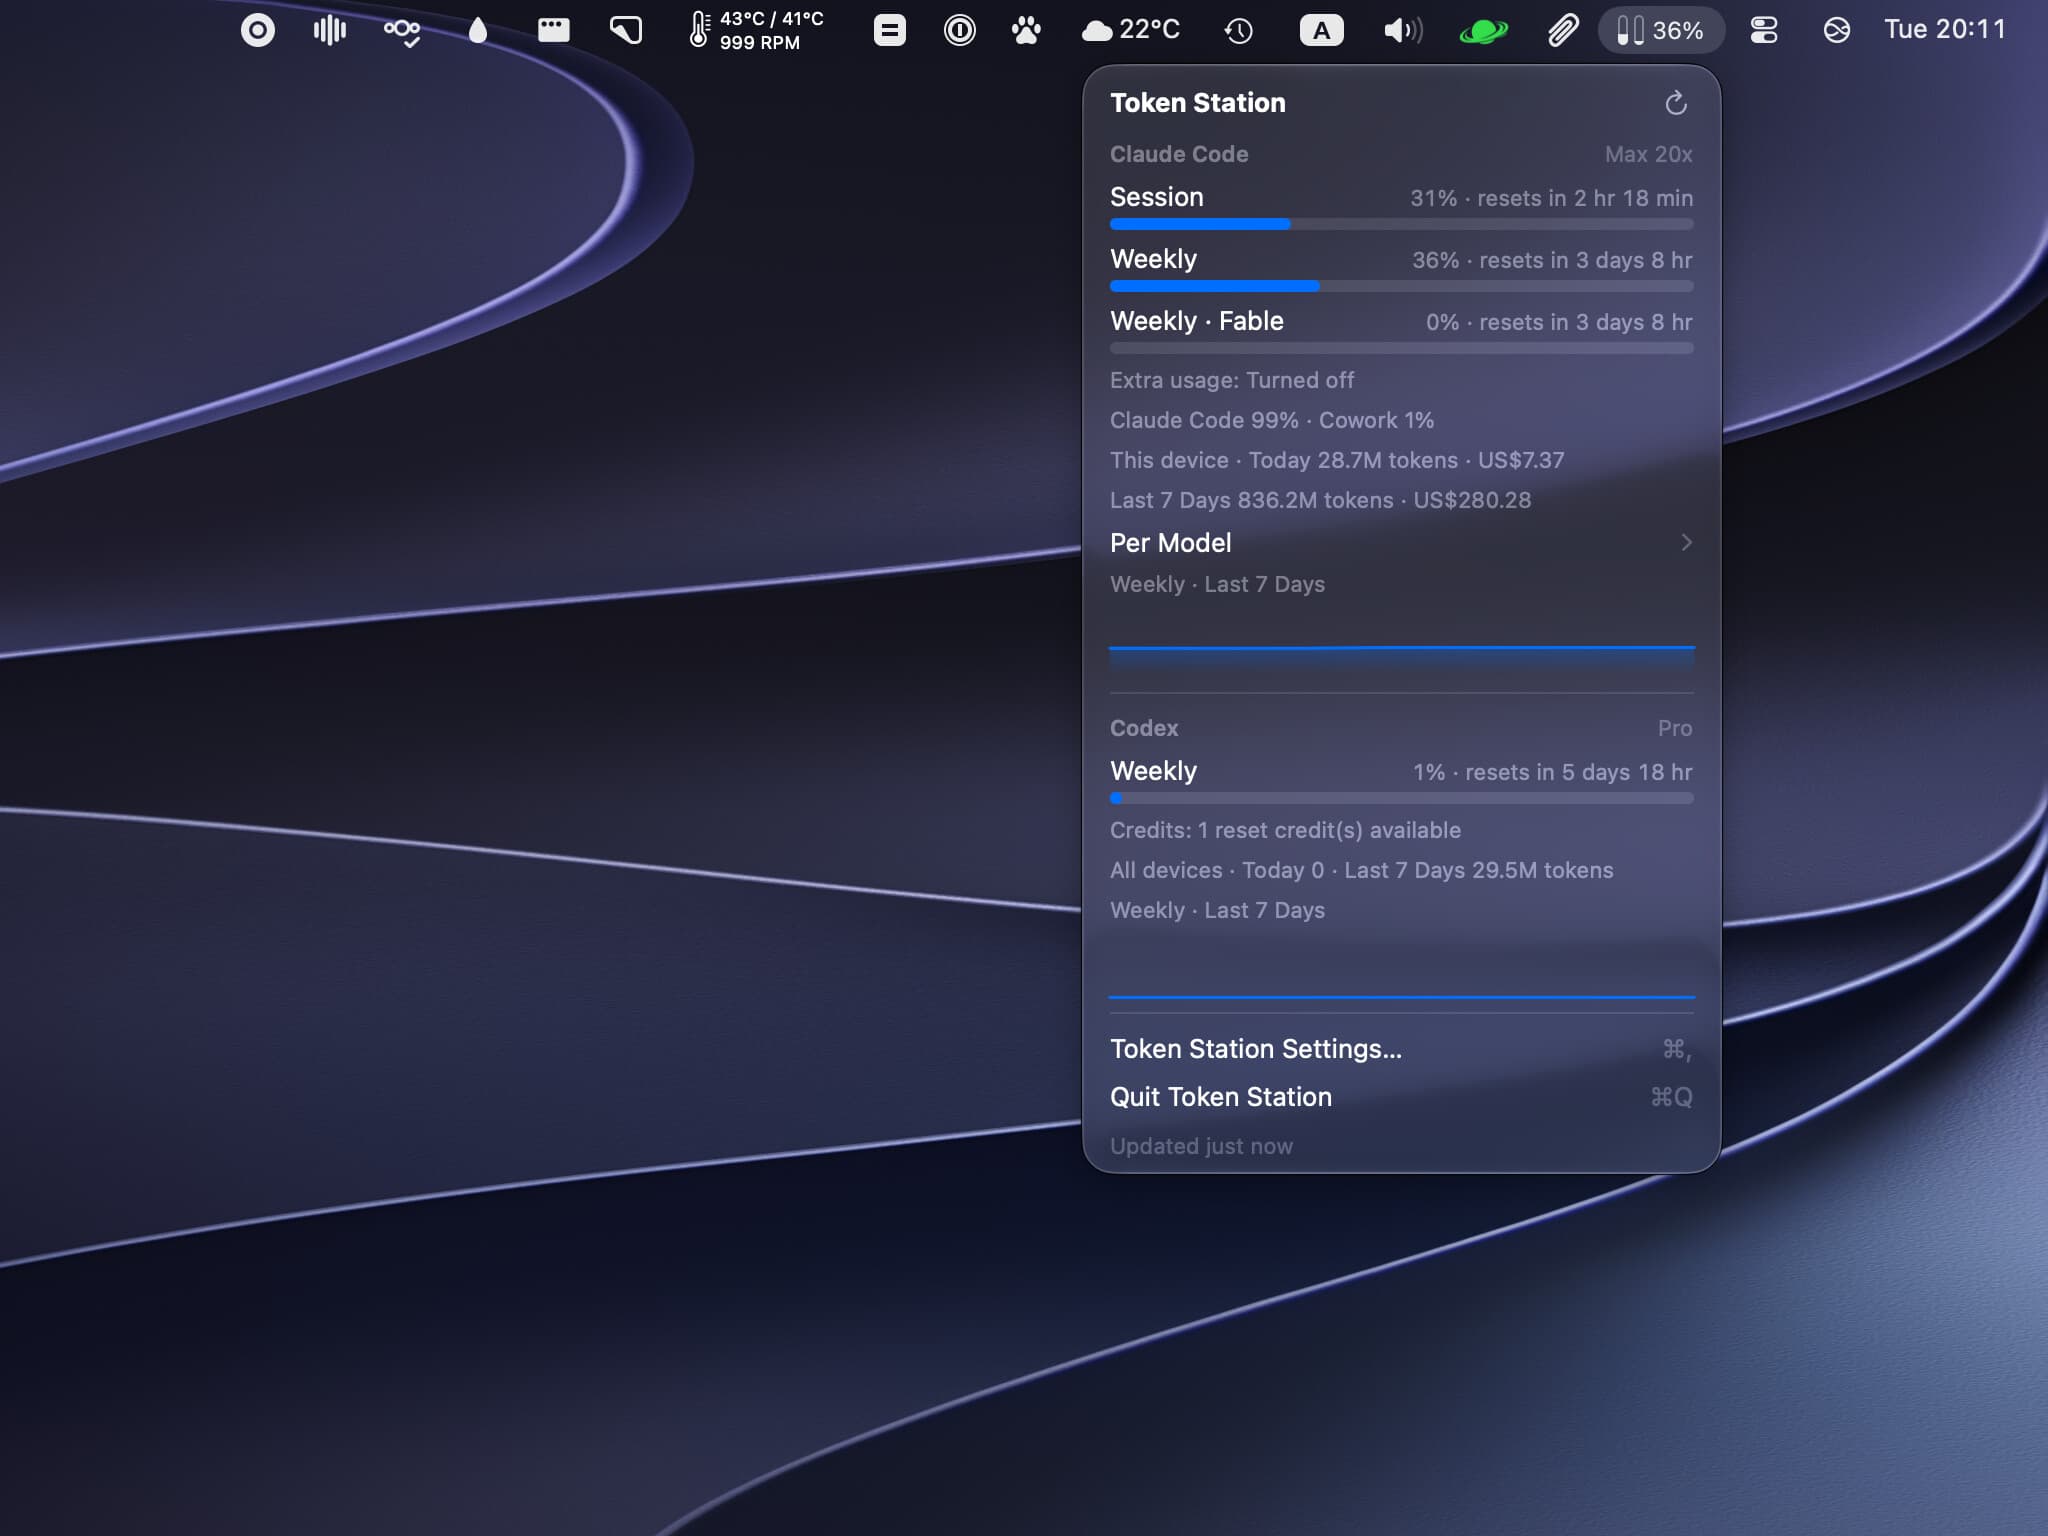Screen dimensions: 2048x1536
Task: Click the tag-shaped icon in menu bar
Action: click(626, 30)
